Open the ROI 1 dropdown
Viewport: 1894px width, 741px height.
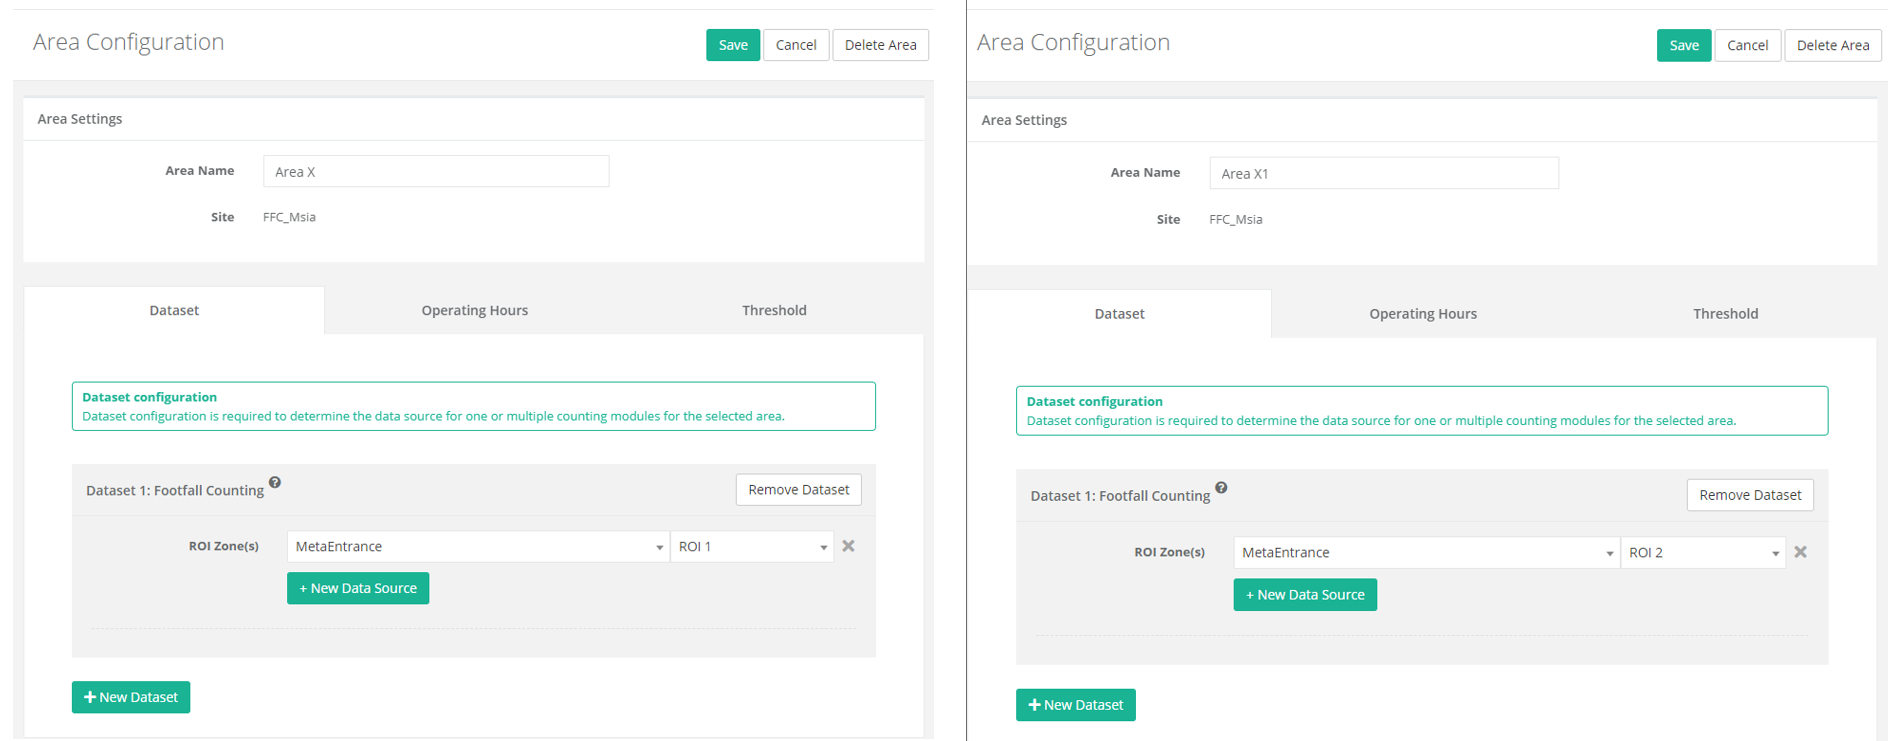click(x=752, y=546)
